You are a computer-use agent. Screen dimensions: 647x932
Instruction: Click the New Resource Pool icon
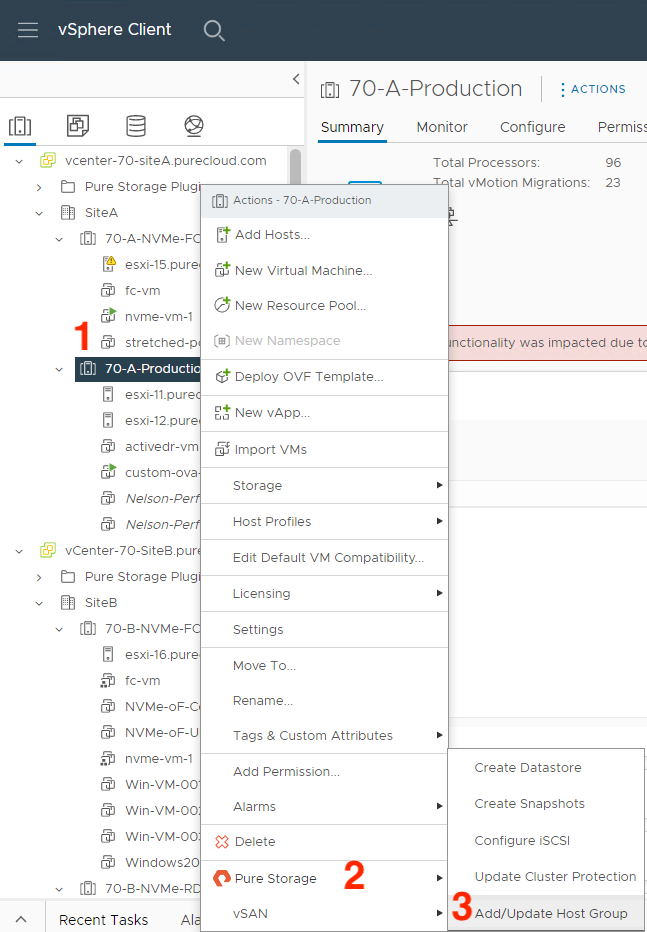coord(222,305)
